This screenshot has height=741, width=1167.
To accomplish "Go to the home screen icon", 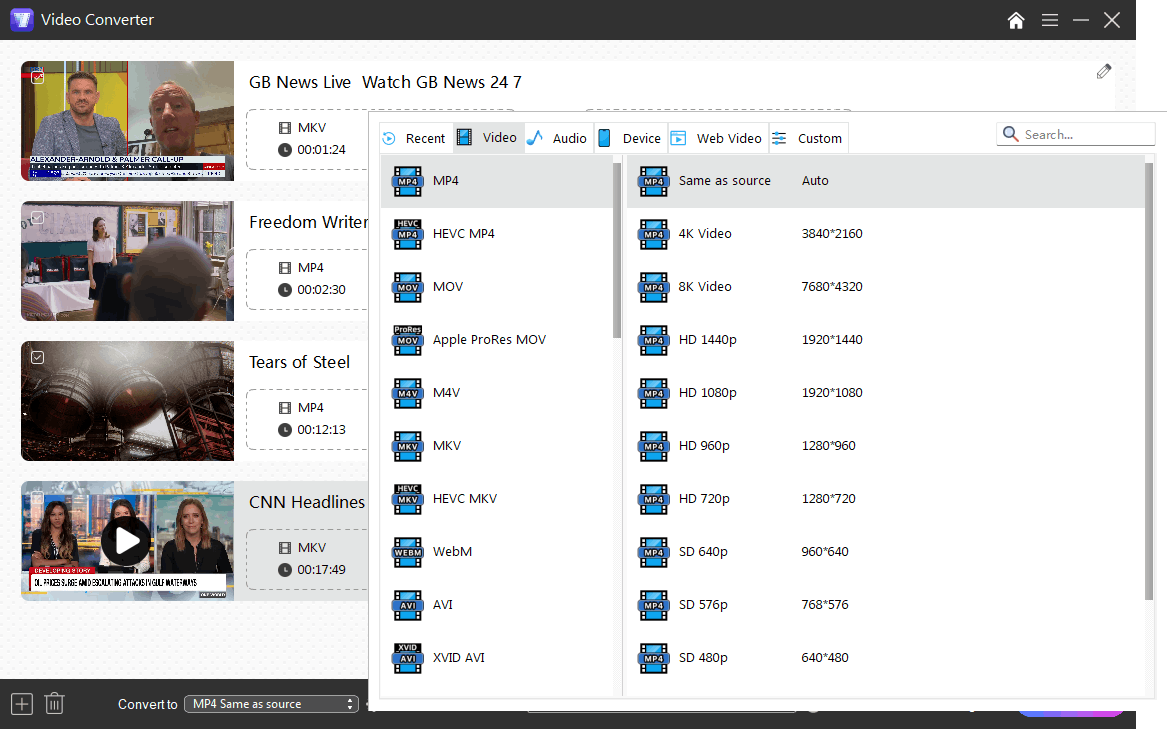I will click(1016, 20).
